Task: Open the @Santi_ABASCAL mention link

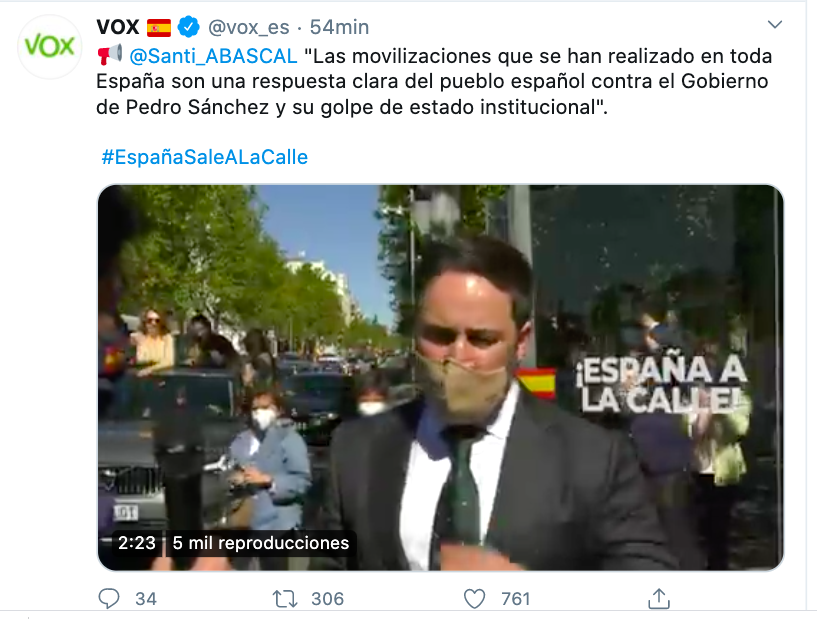Action: [x=213, y=56]
